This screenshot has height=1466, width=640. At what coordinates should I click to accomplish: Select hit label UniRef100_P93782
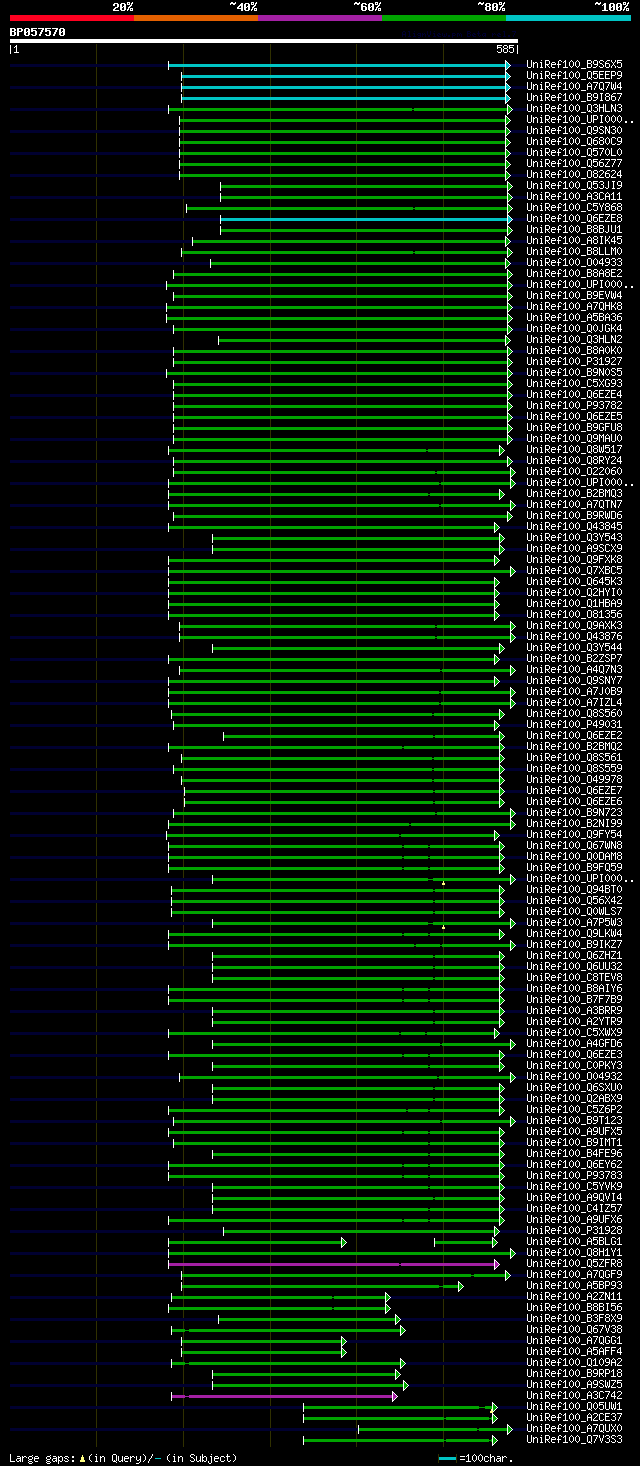click(x=574, y=405)
